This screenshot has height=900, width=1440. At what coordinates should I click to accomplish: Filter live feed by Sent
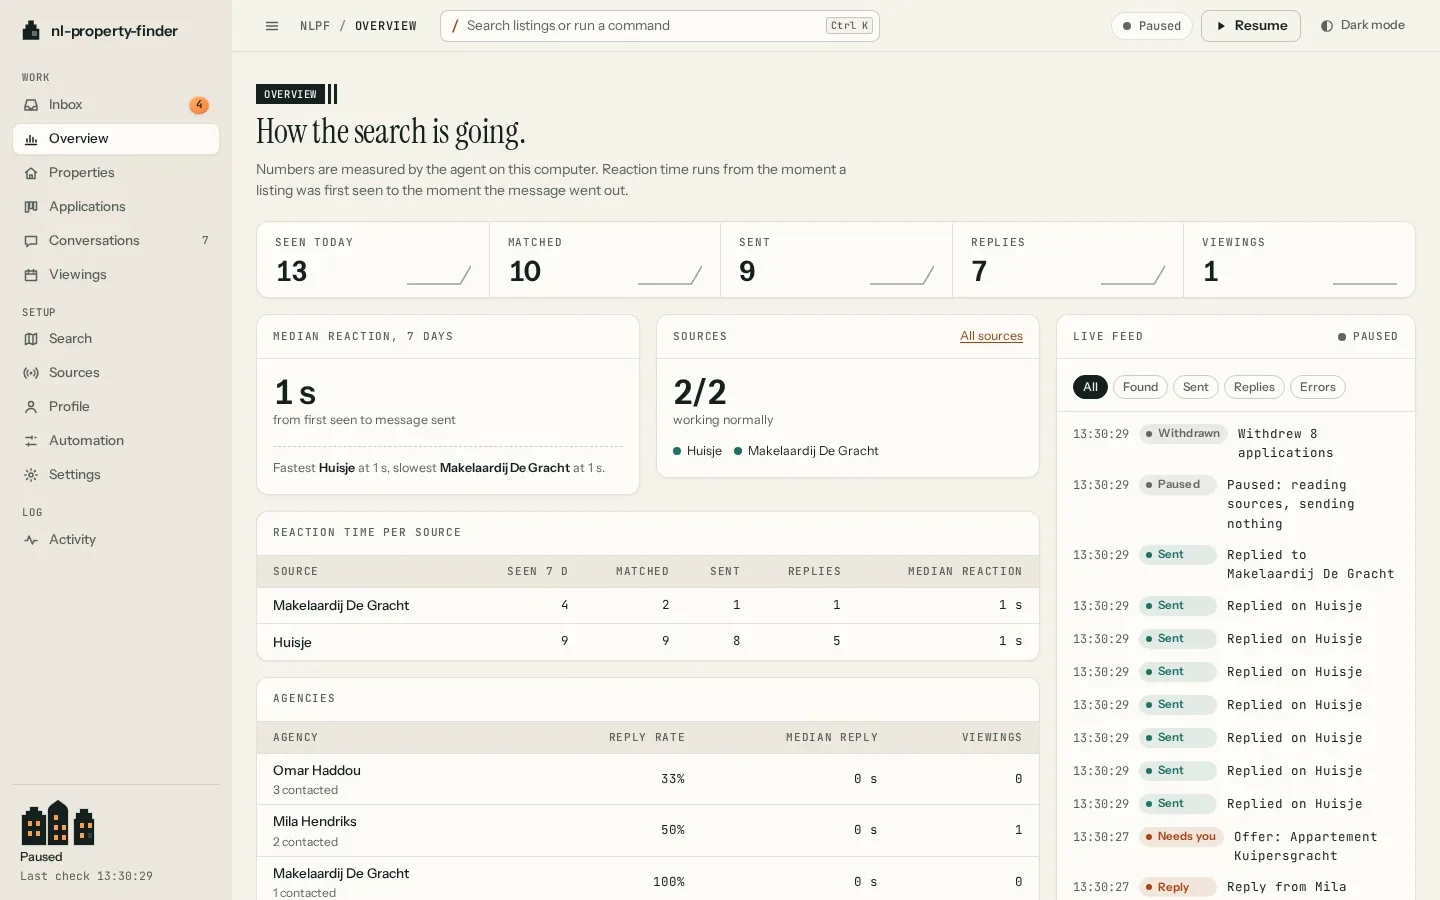click(1196, 387)
